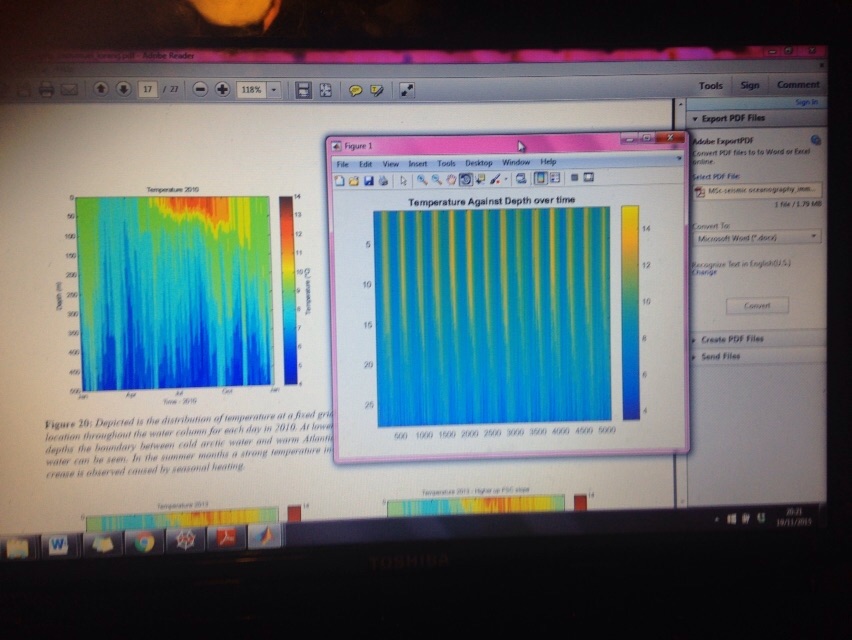Open the Convert To Microsoft Word dropdown

coord(756,237)
